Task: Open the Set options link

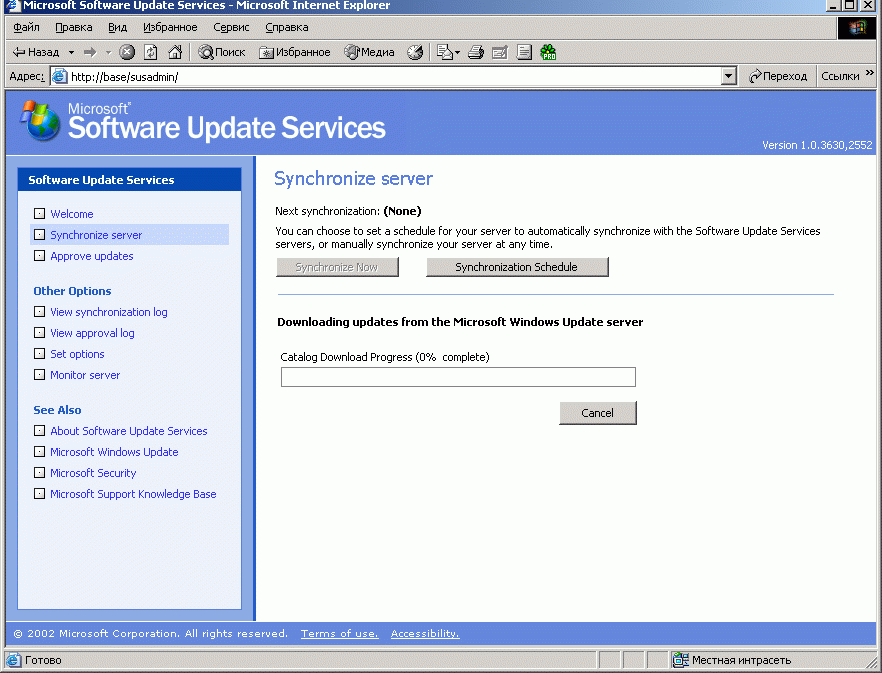Action: 77,354
